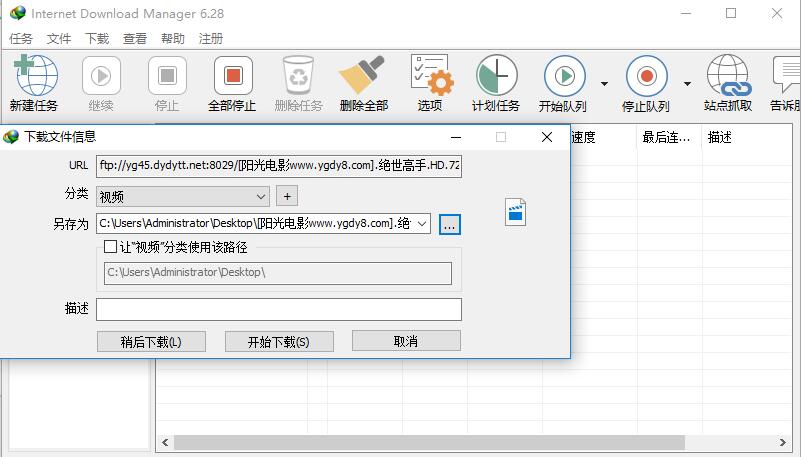Expand the 停止队列 dropdown arrow
The width and height of the screenshot is (801, 457).
pyautogui.click(x=687, y=84)
